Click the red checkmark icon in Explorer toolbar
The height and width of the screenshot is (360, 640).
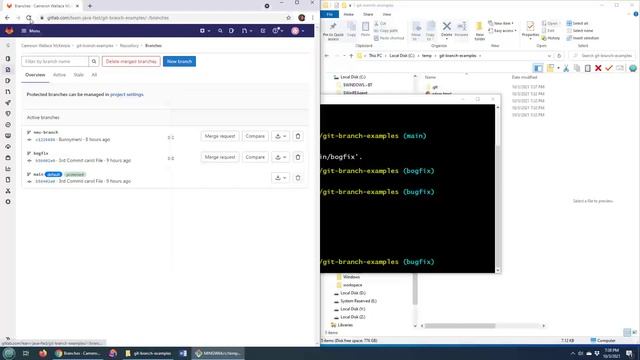tap(609, 68)
